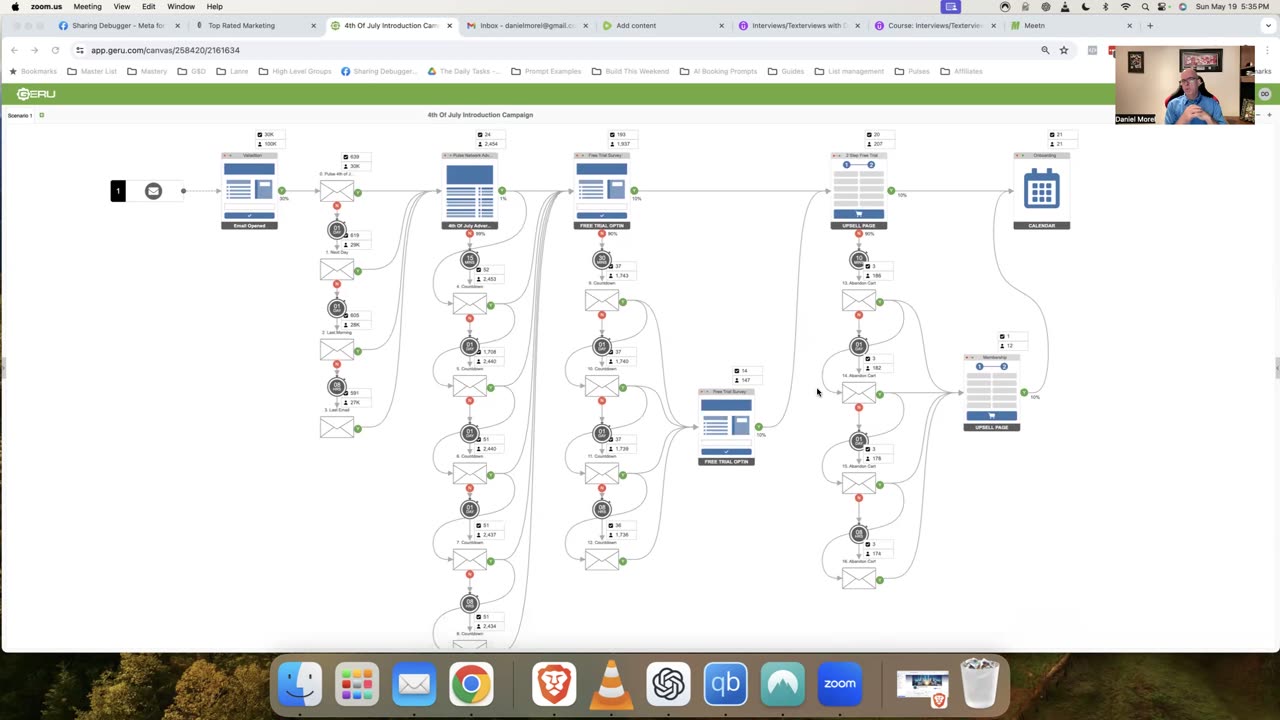This screenshot has height=720, width=1280.
Task: Click the 1. Next Day email envelope
Action: pyautogui.click(x=337, y=270)
